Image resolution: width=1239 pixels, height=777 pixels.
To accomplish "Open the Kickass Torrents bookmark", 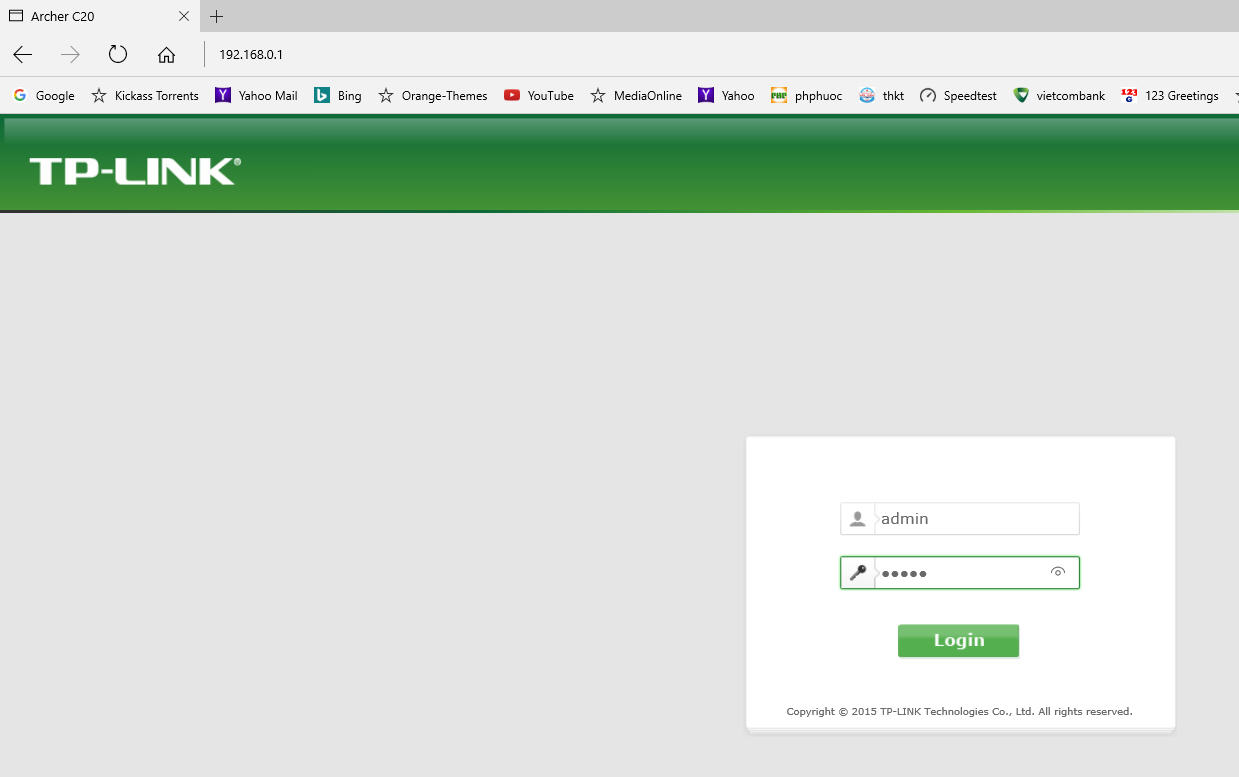I will tap(145, 96).
